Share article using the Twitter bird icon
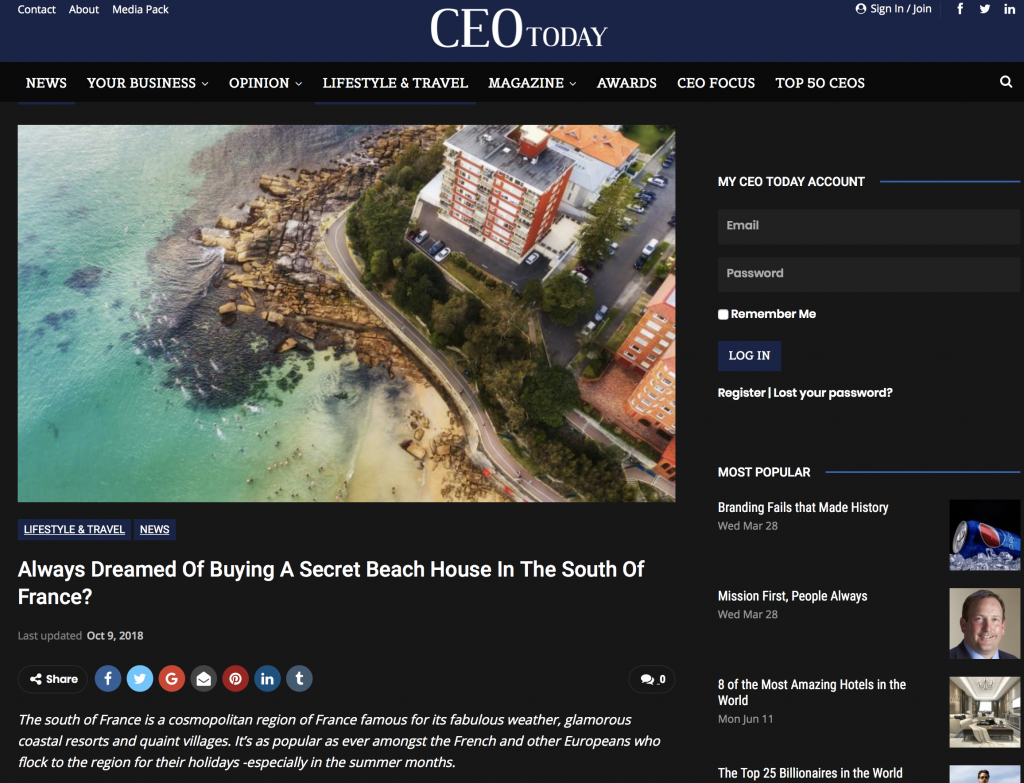The image size is (1024, 783). pos(140,679)
